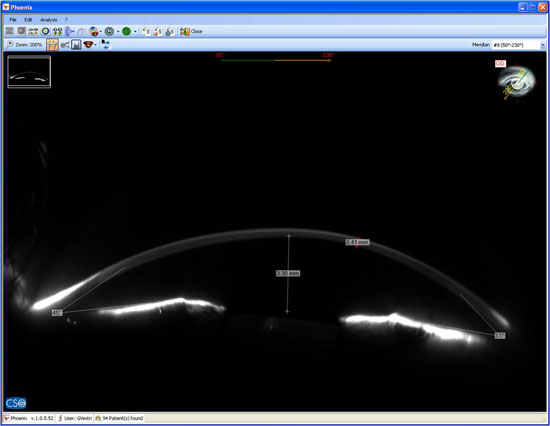Expand the green circle icon dropdown arrow
The image size is (550, 426).
[135, 32]
